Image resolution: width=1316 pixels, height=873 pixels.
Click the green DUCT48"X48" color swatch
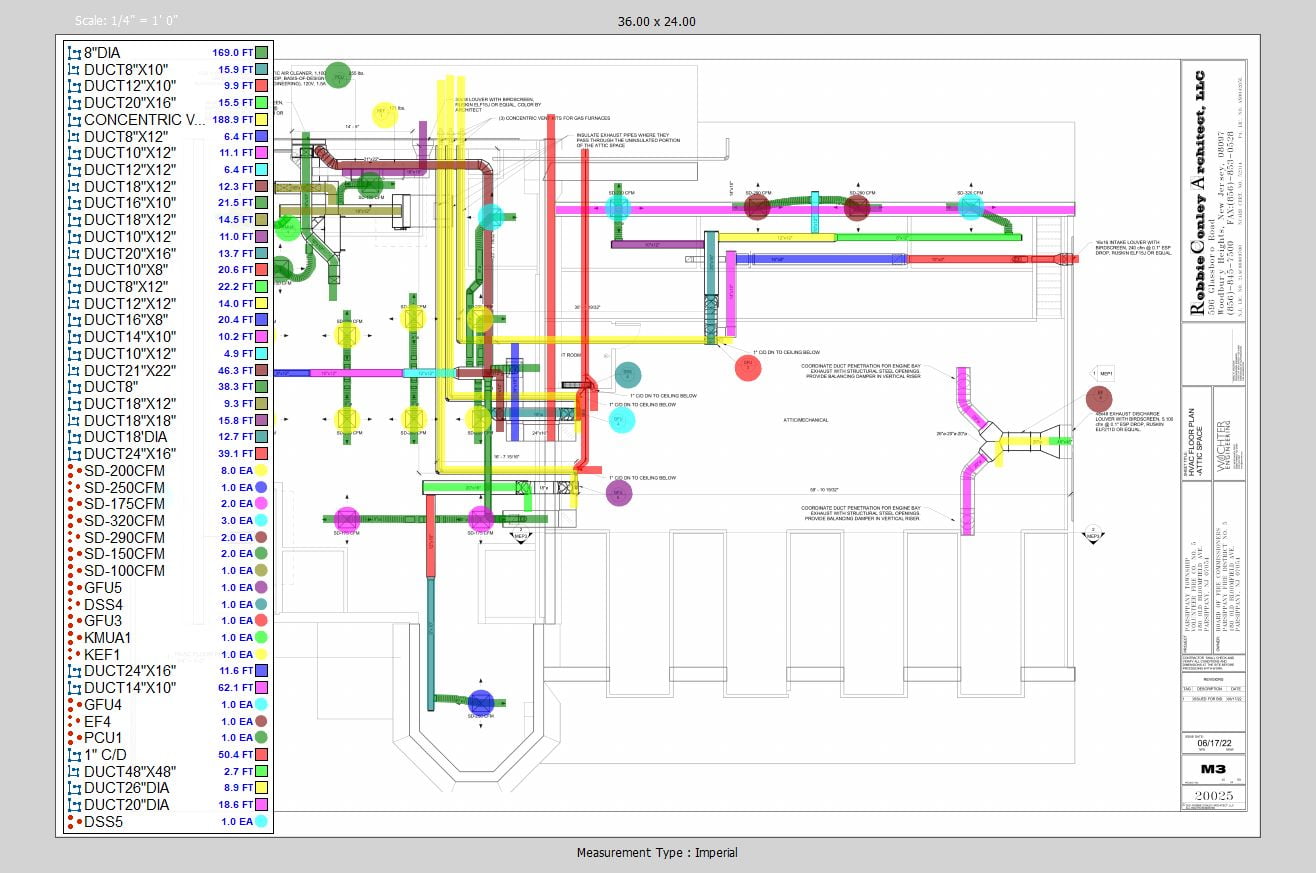pyautogui.click(x=261, y=771)
